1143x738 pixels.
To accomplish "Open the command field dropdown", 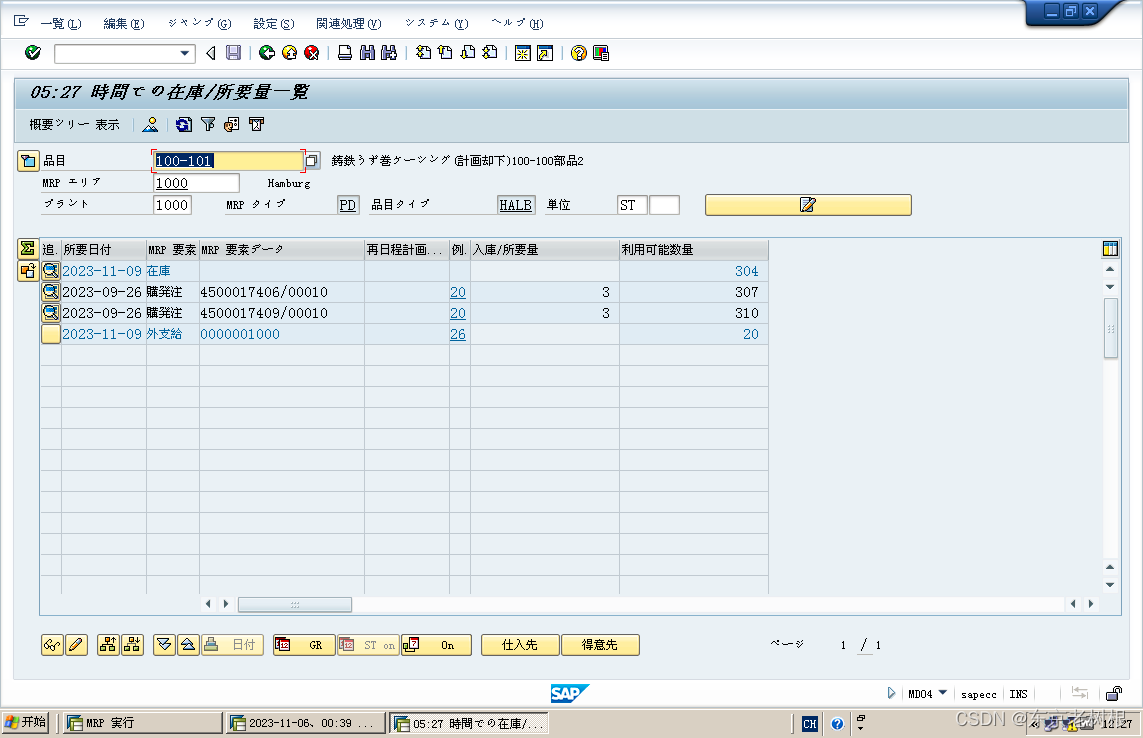I will point(184,54).
